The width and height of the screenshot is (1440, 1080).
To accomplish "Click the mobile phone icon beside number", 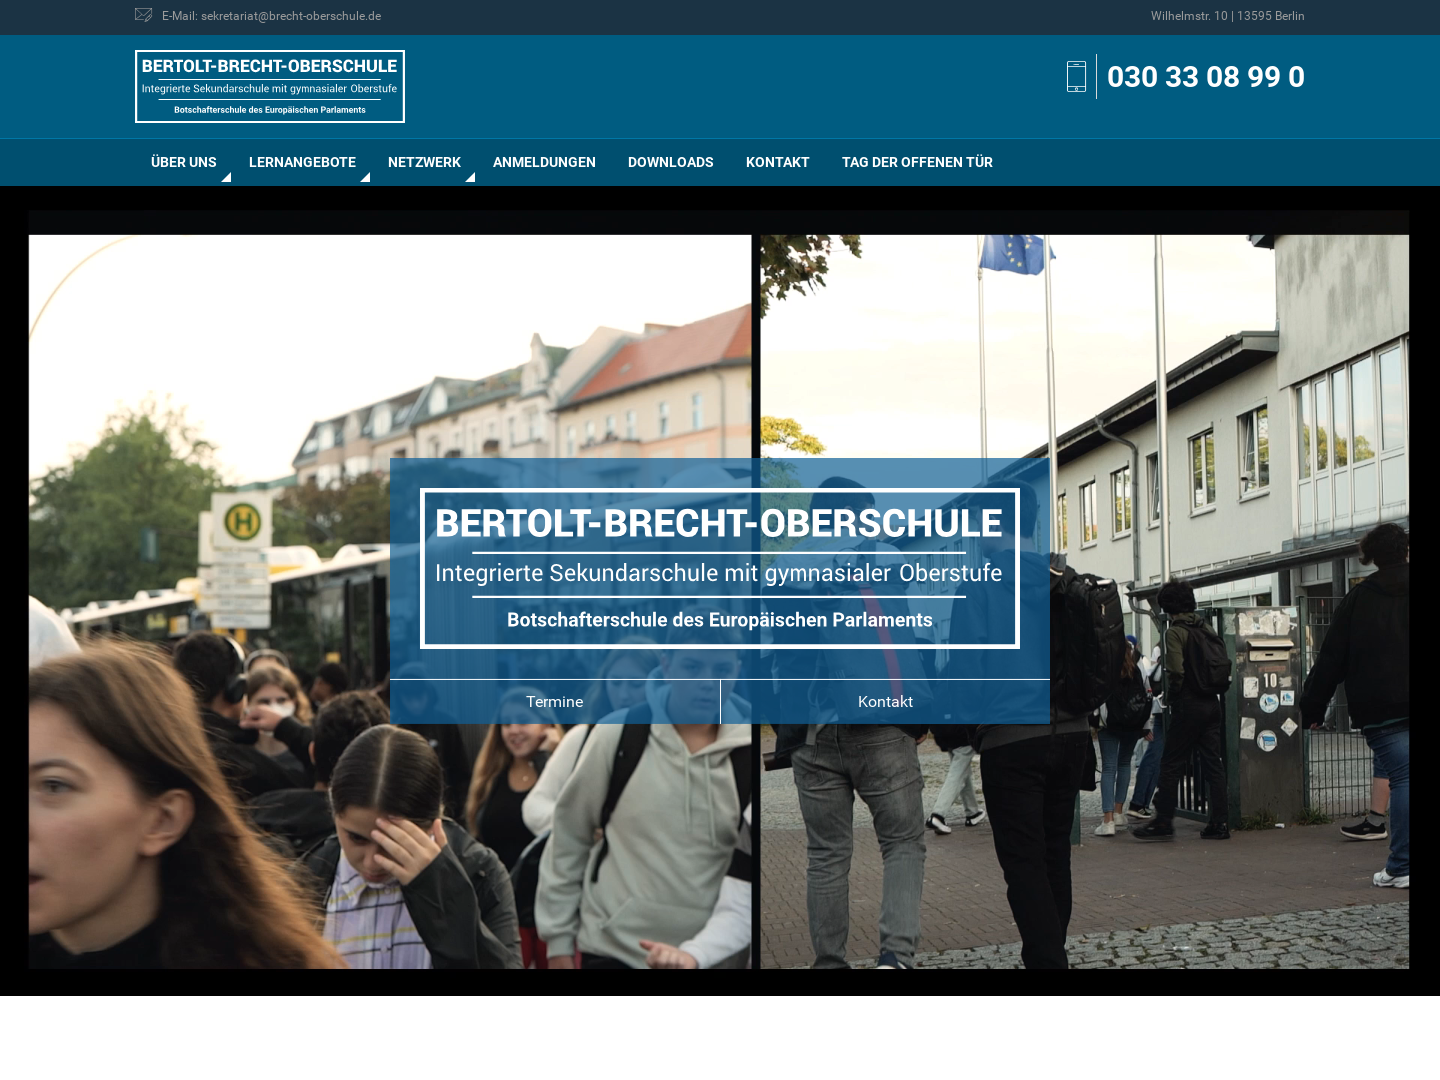I will (x=1076, y=77).
